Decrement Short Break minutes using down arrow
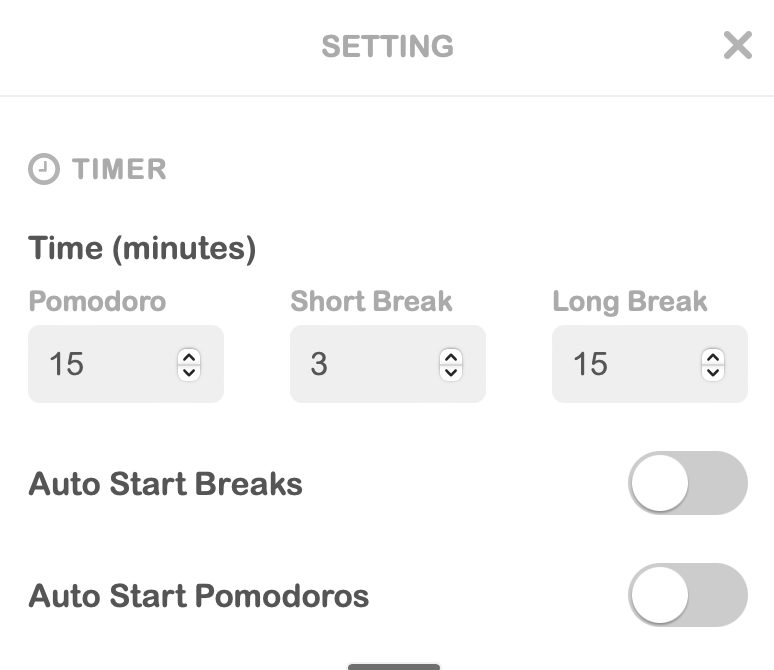Image resolution: width=774 pixels, height=670 pixels. point(451,372)
